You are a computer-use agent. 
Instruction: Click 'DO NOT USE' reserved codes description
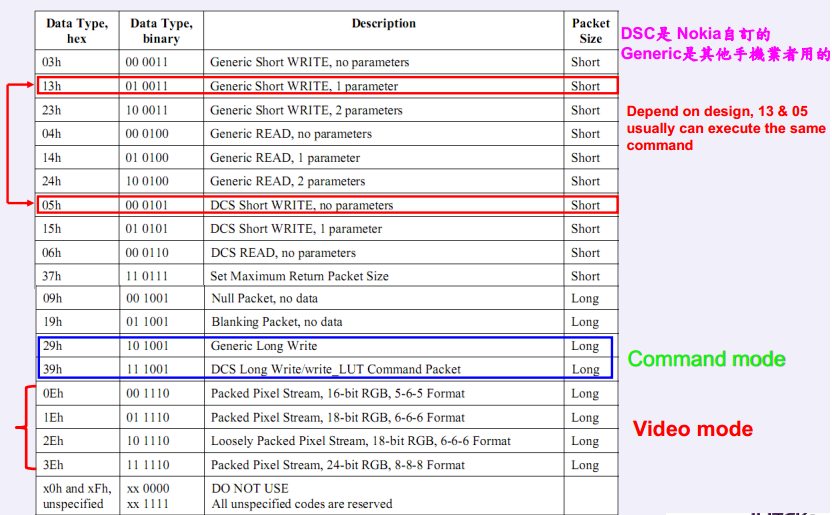(x=302, y=496)
